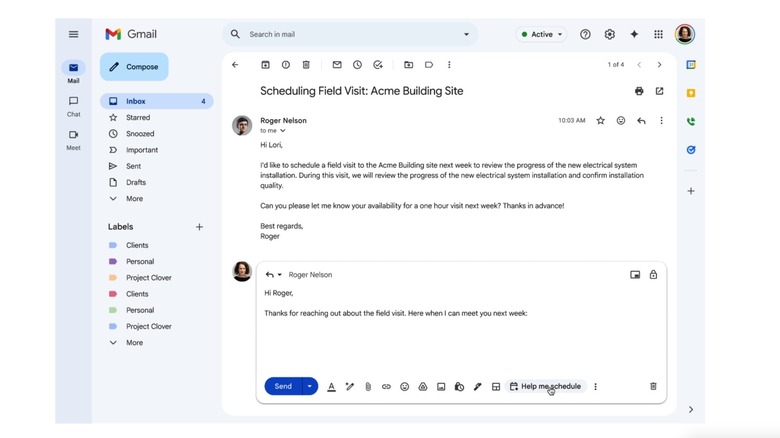Open the Active status dropdown

541,34
